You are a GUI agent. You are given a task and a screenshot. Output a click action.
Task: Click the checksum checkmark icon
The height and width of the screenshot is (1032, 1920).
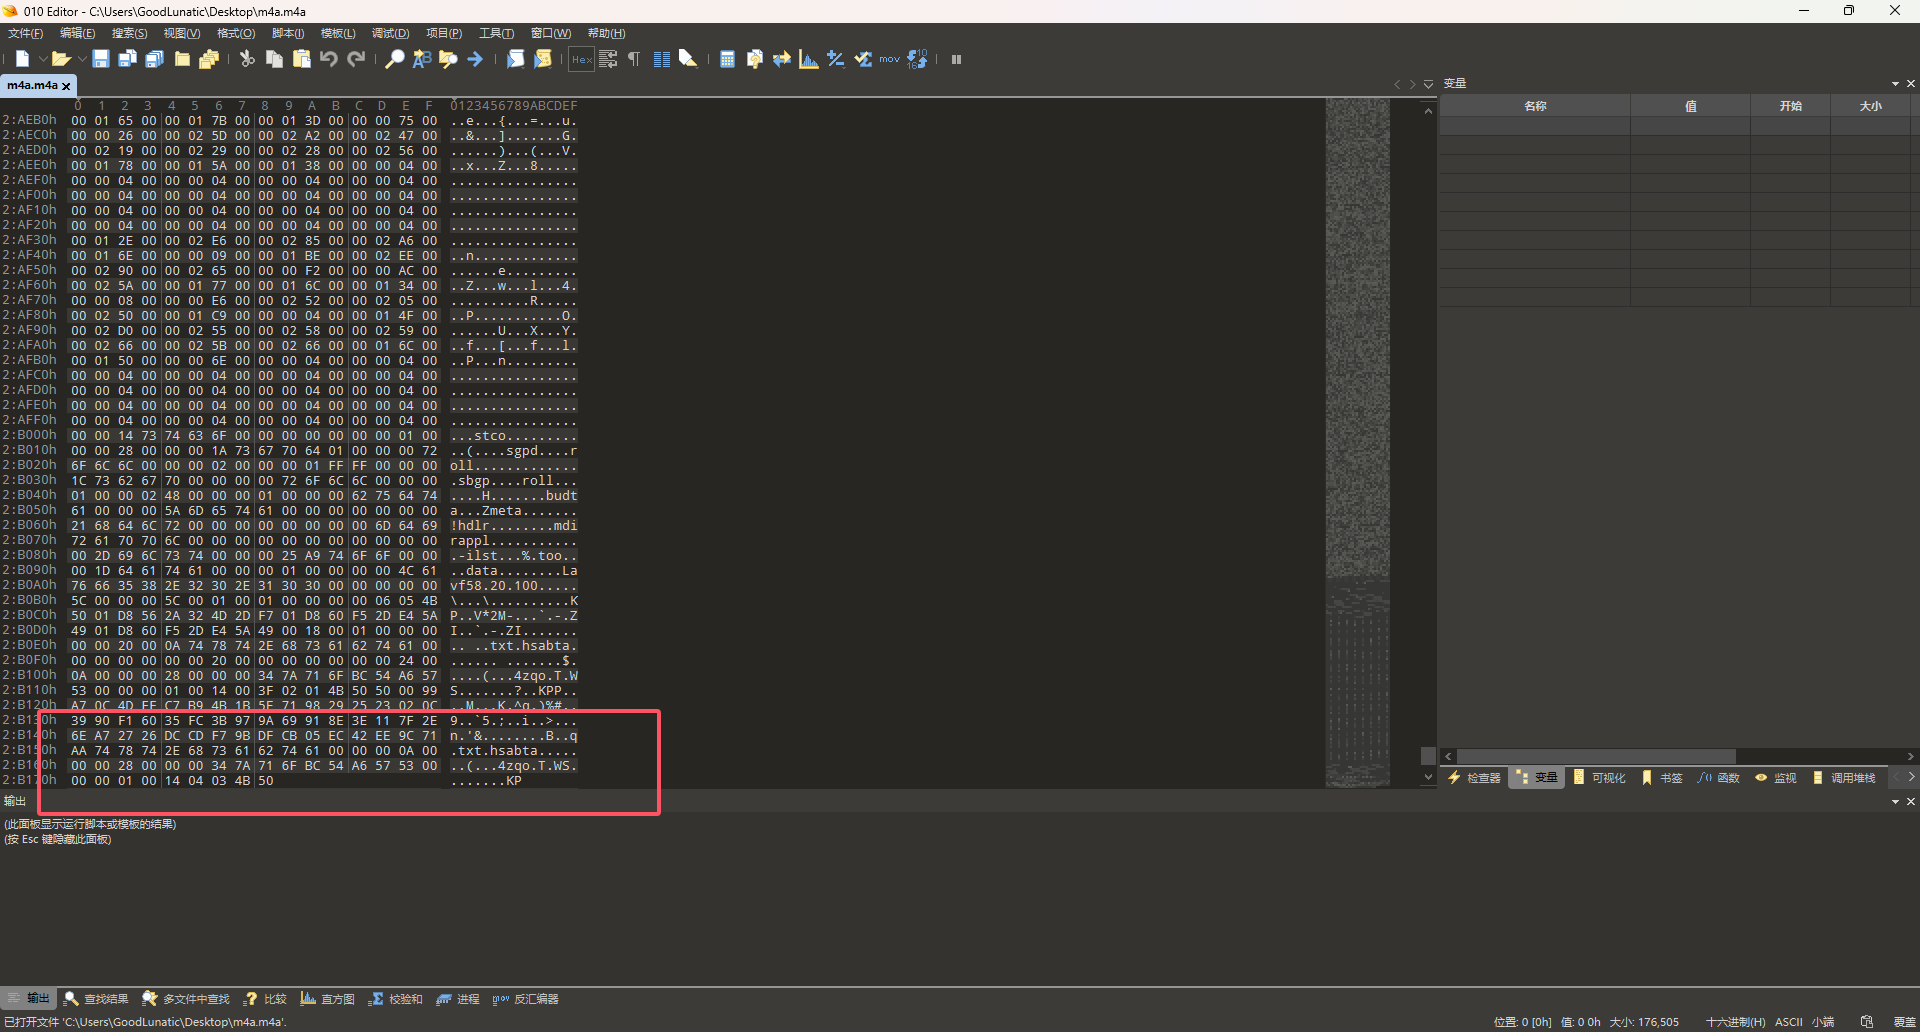(x=863, y=59)
